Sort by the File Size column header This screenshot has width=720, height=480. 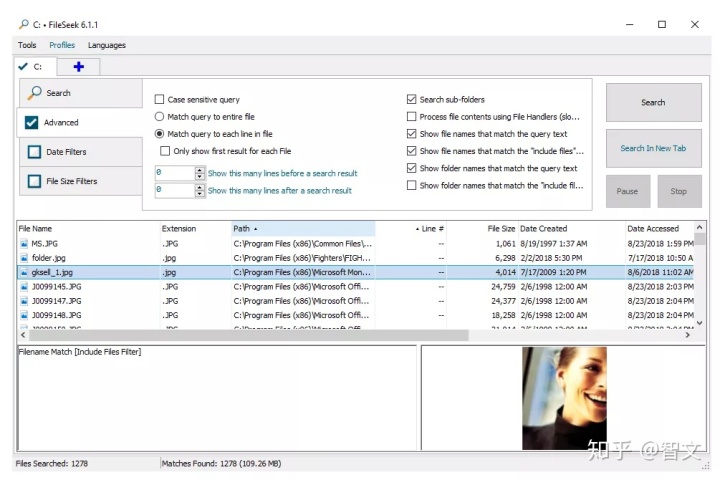click(482, 228)
